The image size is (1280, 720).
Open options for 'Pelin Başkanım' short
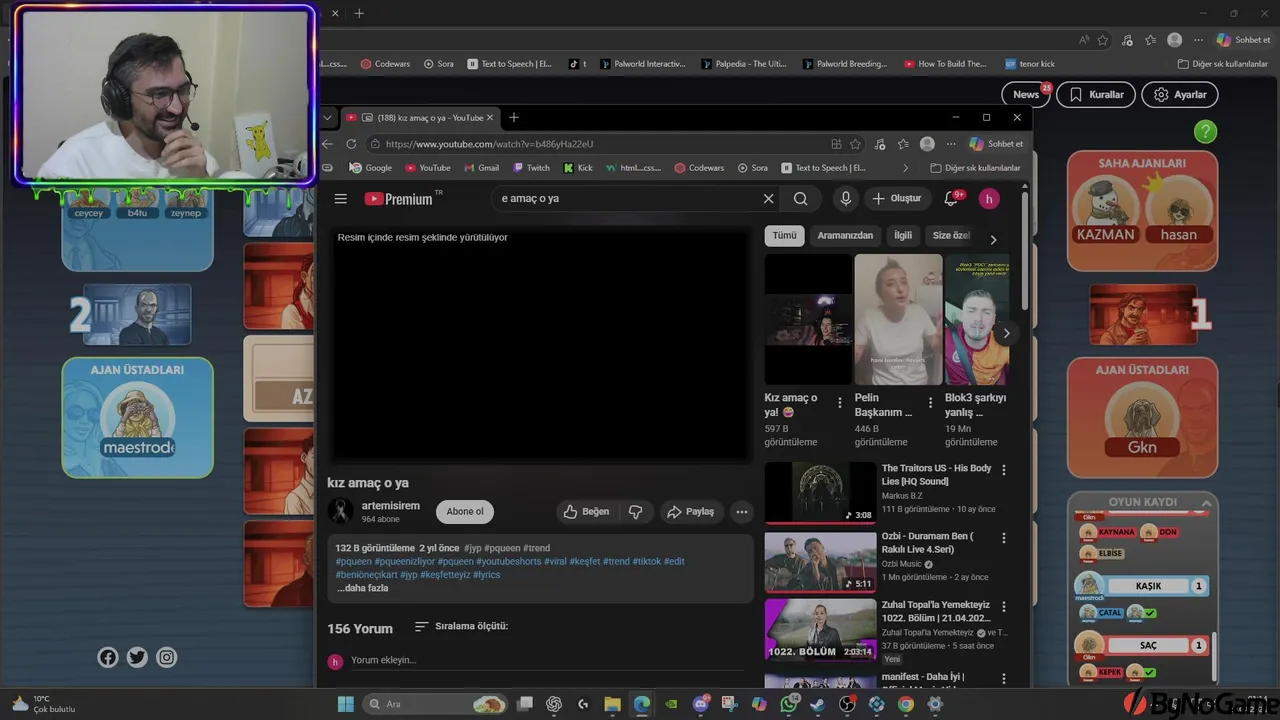pos(930,403)
